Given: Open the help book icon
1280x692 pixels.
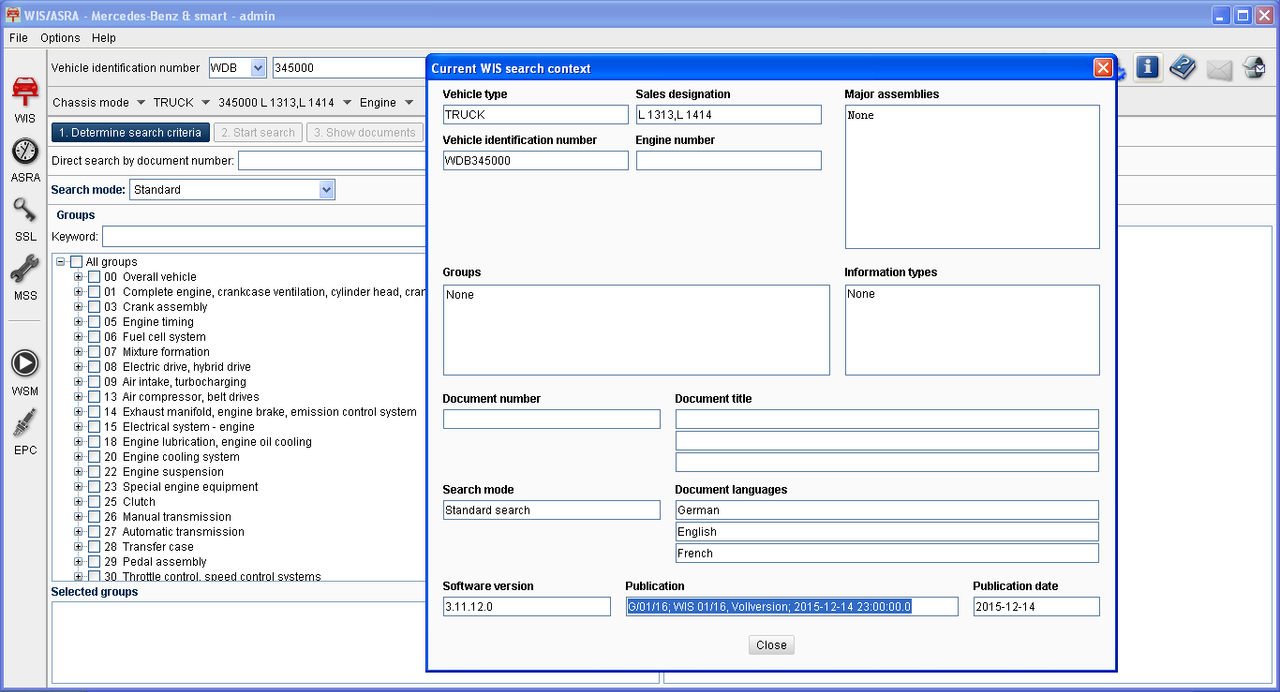Looking at the screenshot, I should (x=1183, y=68).
